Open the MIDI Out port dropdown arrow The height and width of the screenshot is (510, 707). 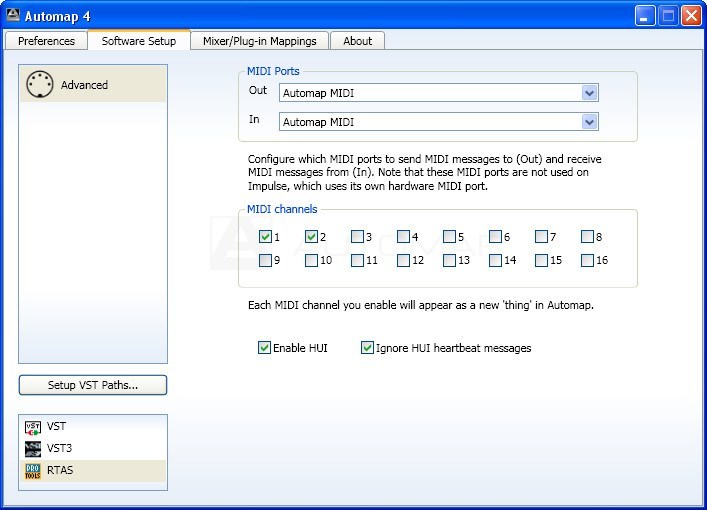(589, 93)
